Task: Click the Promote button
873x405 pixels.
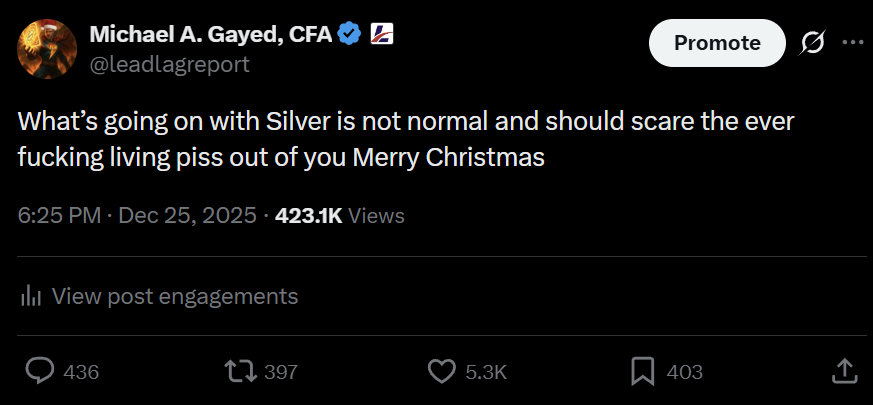Action: (717, 43)
